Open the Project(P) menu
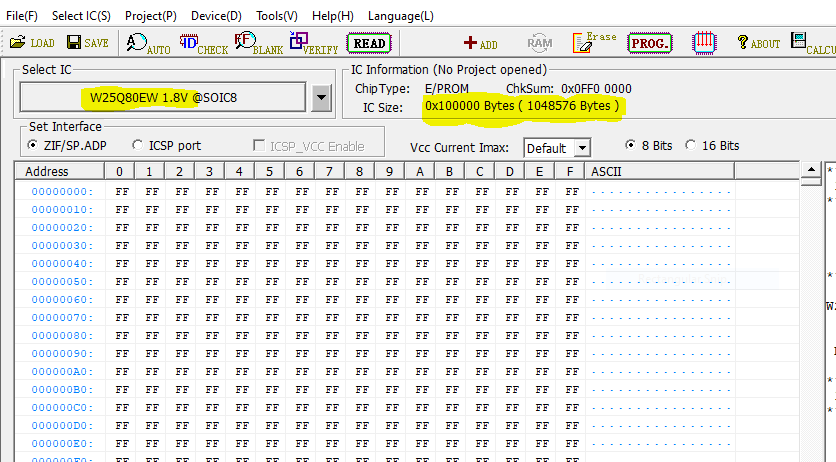The width and height of the screenshot is (836, 462). click(151, 16)
